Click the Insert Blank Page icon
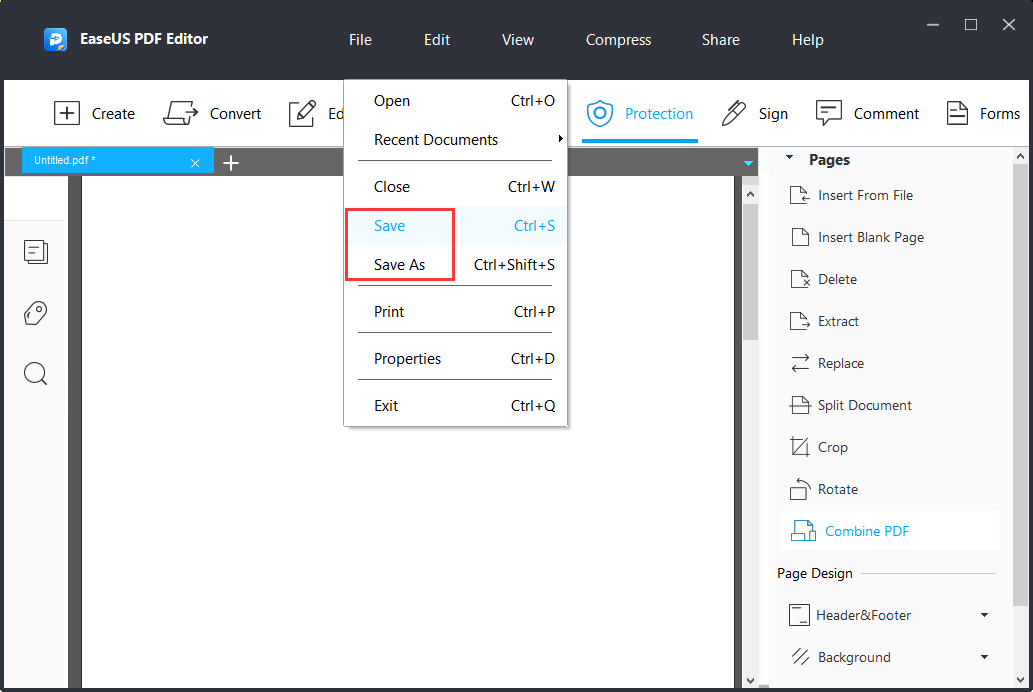Image resolution: width=1033 pixels, height=692 pixels. pos(800,237)
